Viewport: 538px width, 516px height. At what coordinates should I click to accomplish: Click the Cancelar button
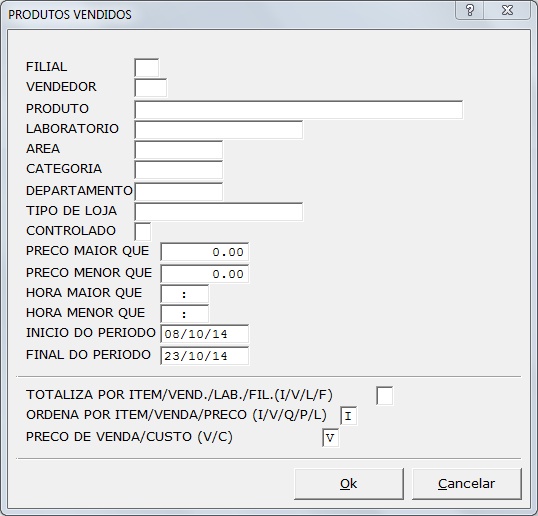coord(467,484)
